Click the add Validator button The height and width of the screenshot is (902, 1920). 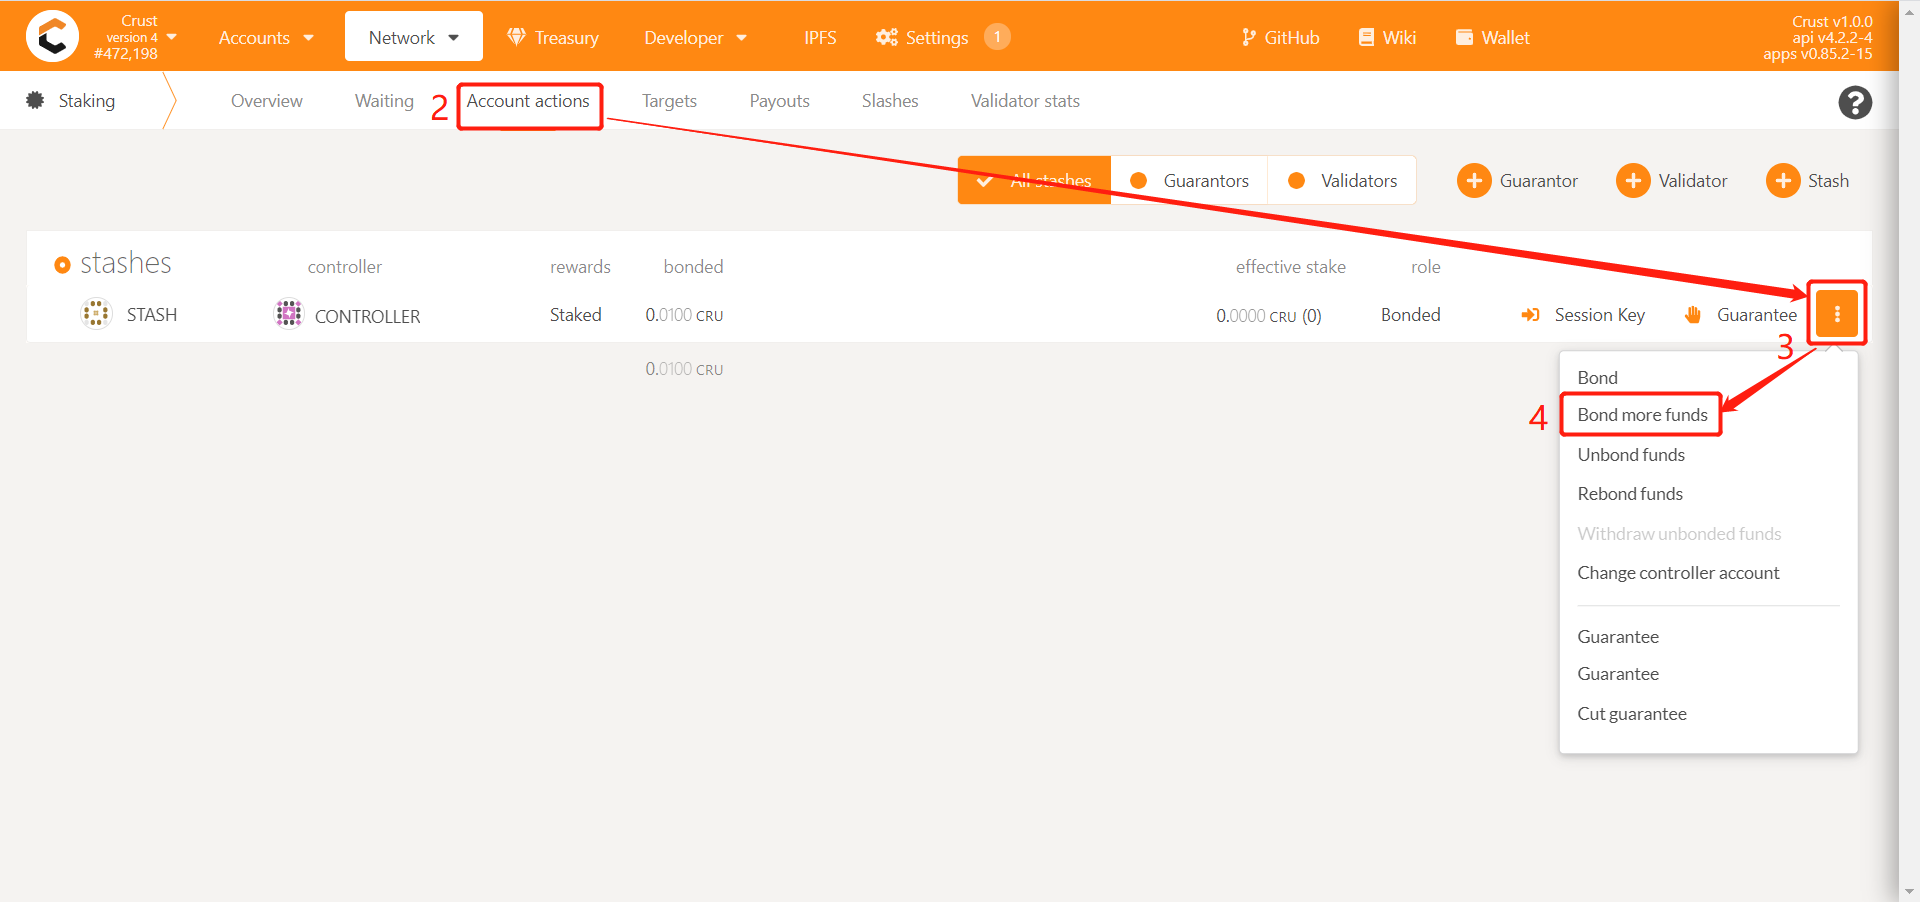[1672, 181]
